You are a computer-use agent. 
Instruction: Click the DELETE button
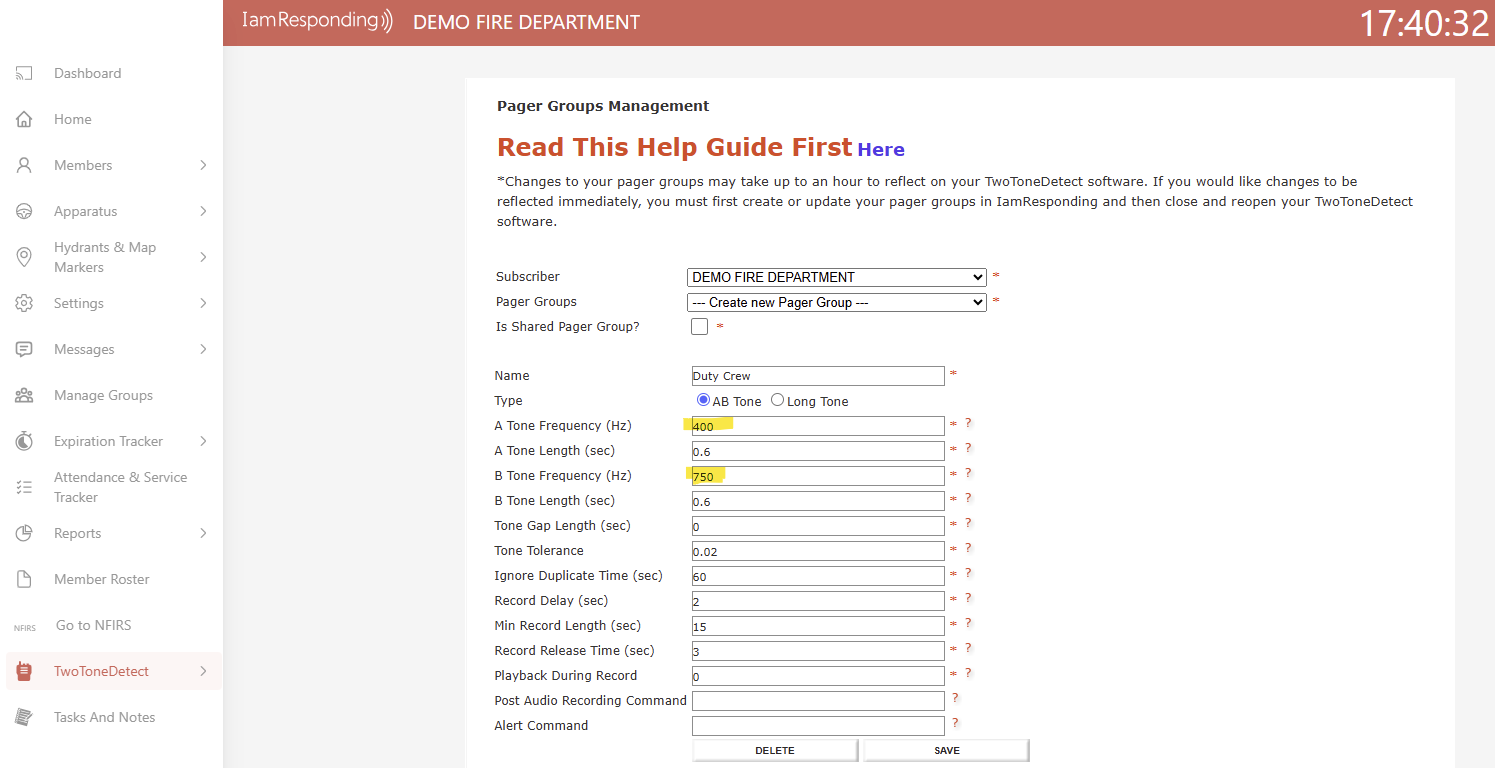click(775, 750)
